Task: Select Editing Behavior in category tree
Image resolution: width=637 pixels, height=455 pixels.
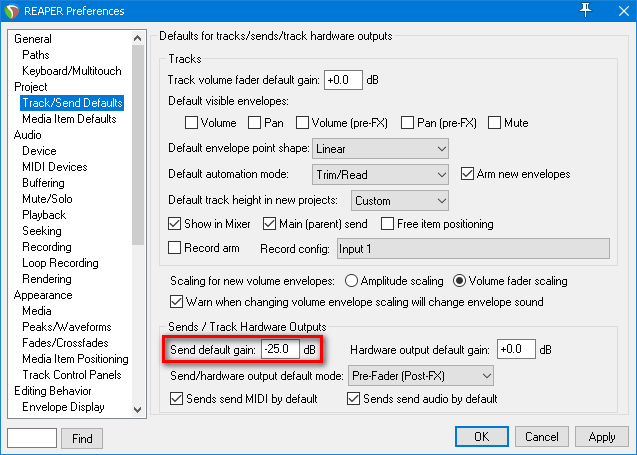Action: click(x=53, y=391)
